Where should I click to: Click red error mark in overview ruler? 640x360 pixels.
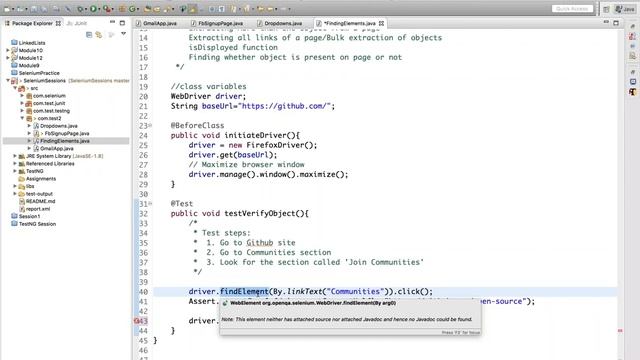coord(620,331)
